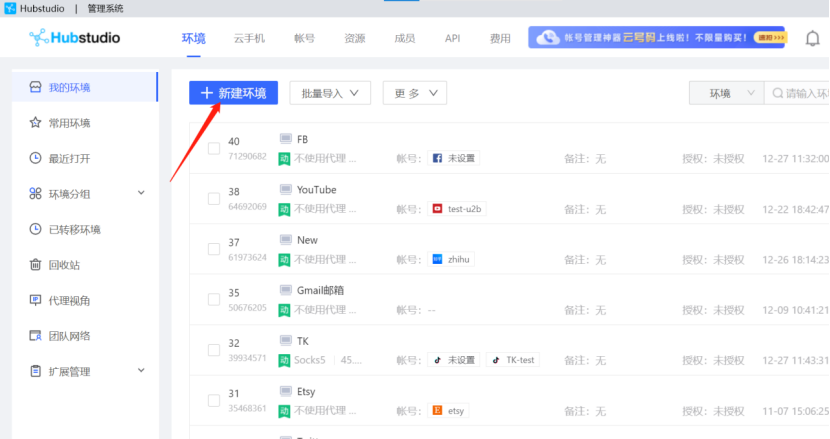This screenshot has height=439, width=830.
Task: Click timestamp 12-27 11:43:31
Action: click(x=796, y=360)
